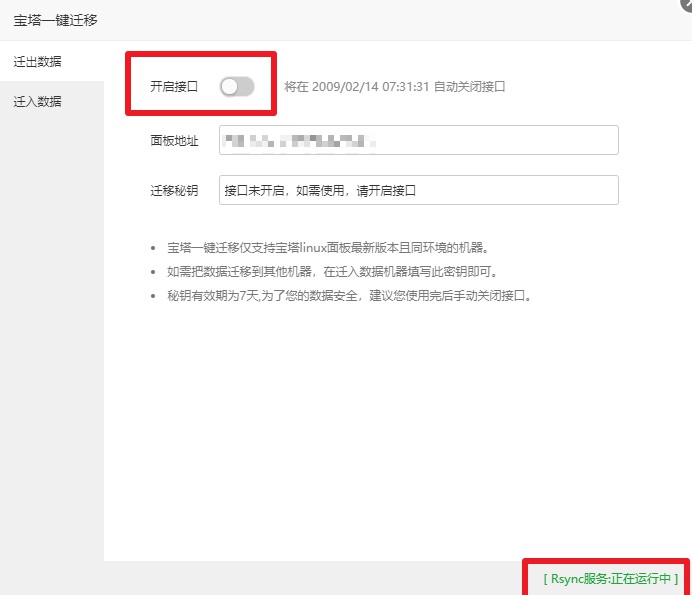Viewport: 692px width, 595px height.
Task: Click the 迁移秘钥 input field
Action: [x=418, y=190]
